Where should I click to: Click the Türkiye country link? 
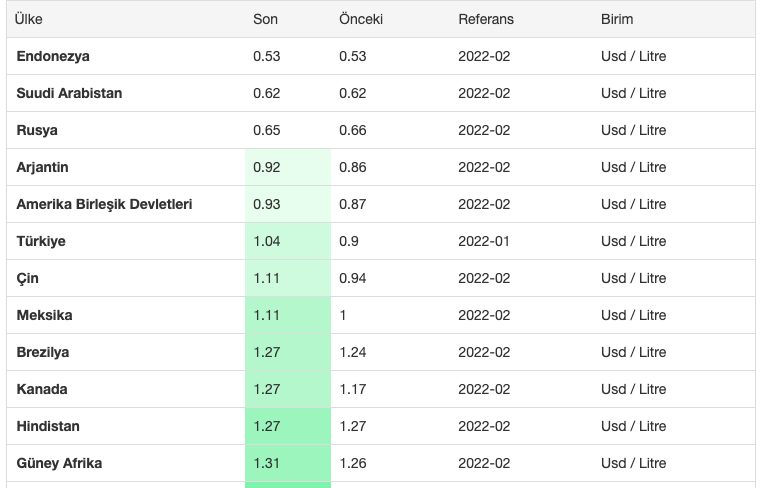(x=41, y=241)
